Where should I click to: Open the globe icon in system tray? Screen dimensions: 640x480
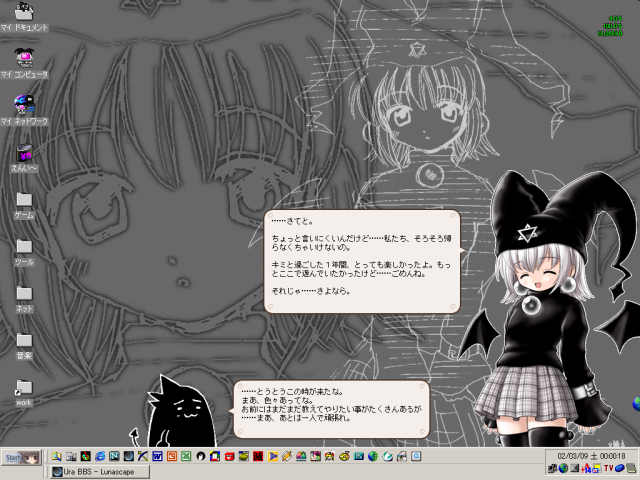[x=563, y=468]
